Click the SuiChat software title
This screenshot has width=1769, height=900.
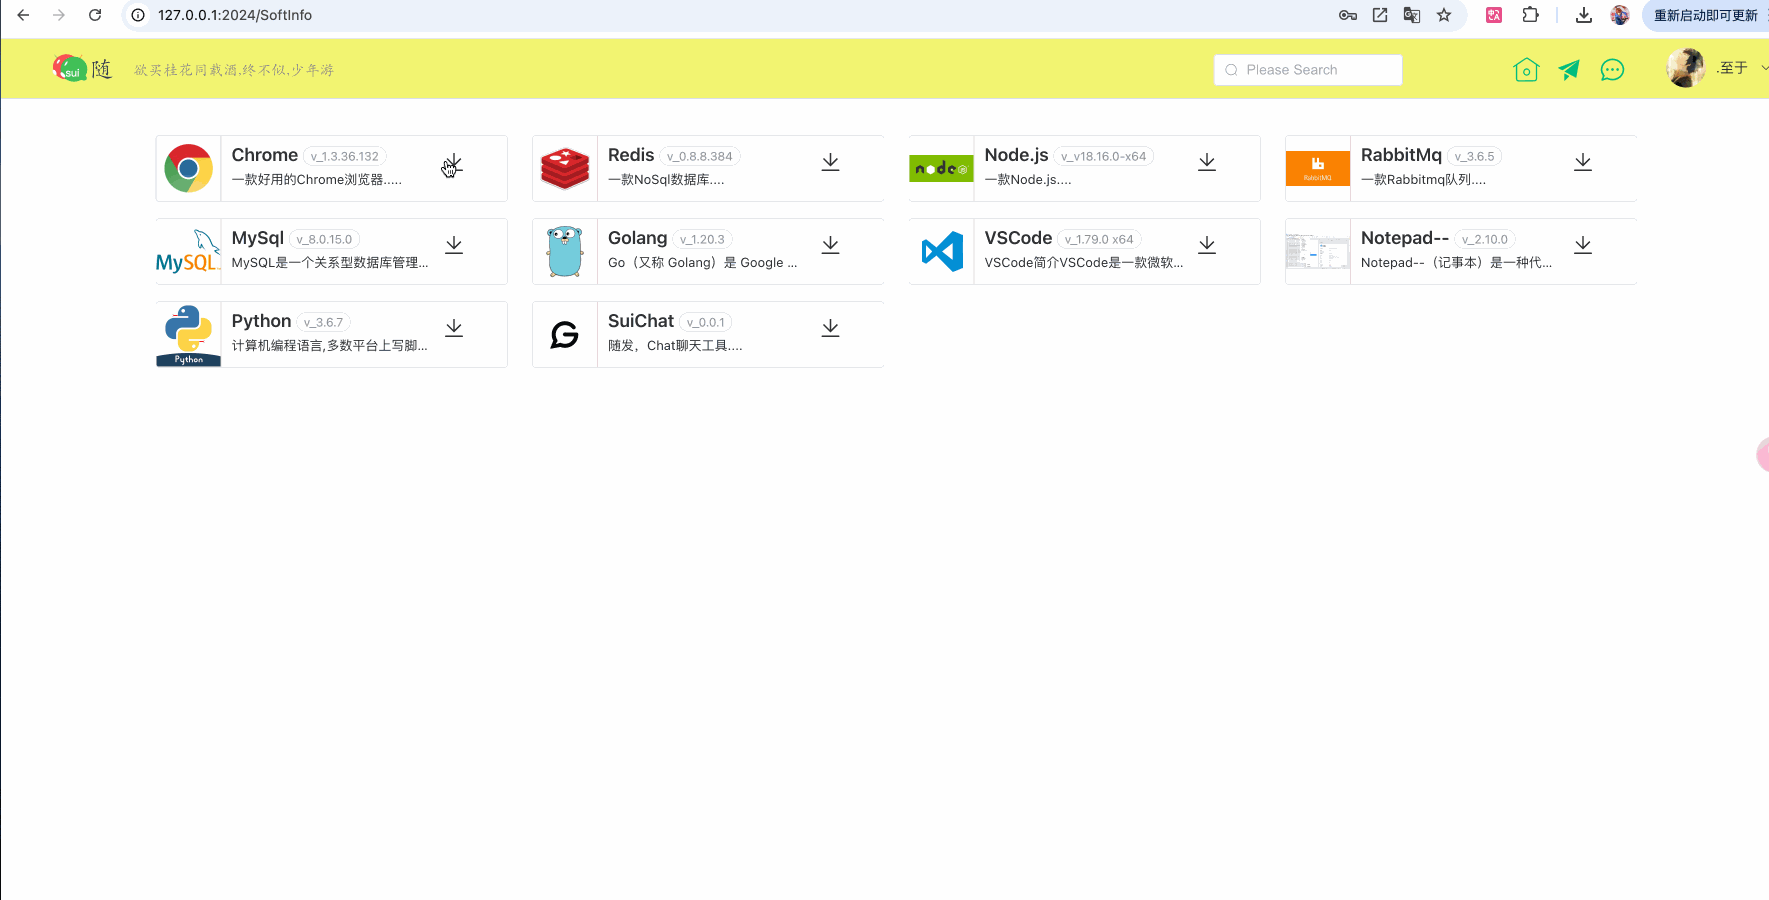point(641,321)
